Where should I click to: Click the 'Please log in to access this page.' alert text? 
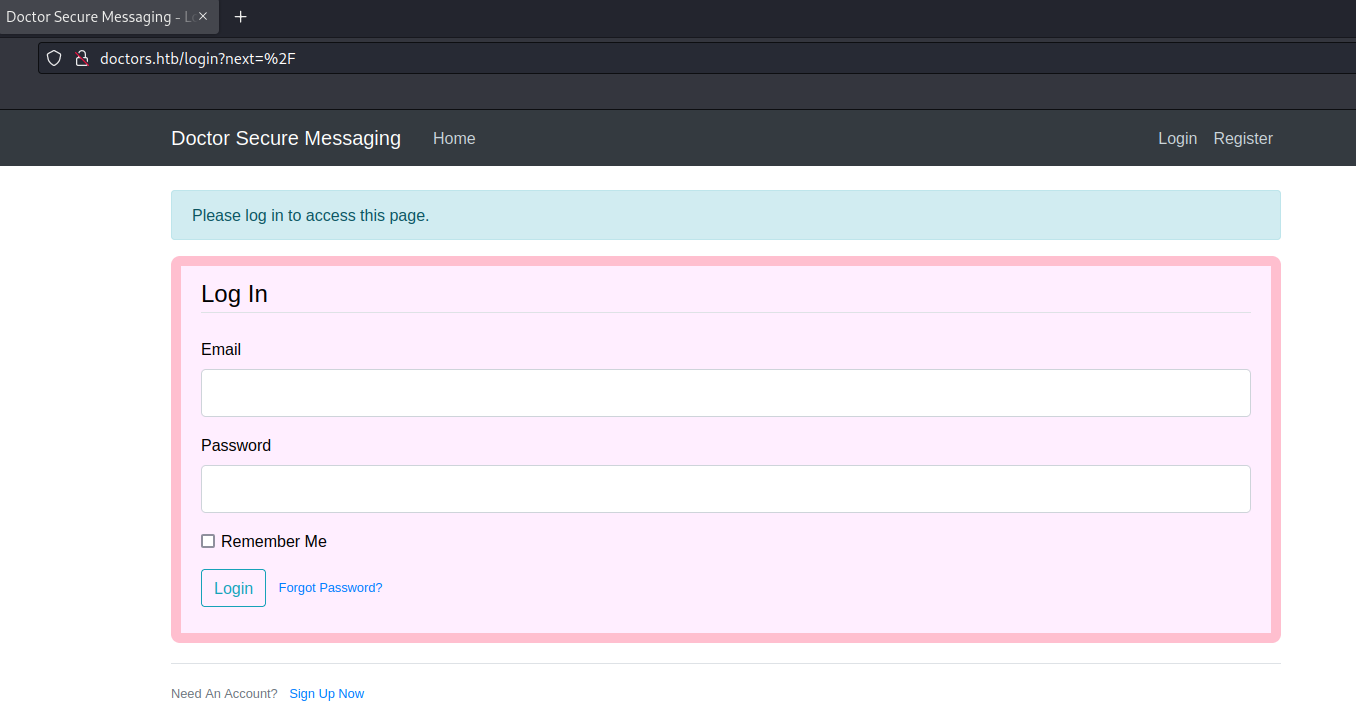point(310,215)
